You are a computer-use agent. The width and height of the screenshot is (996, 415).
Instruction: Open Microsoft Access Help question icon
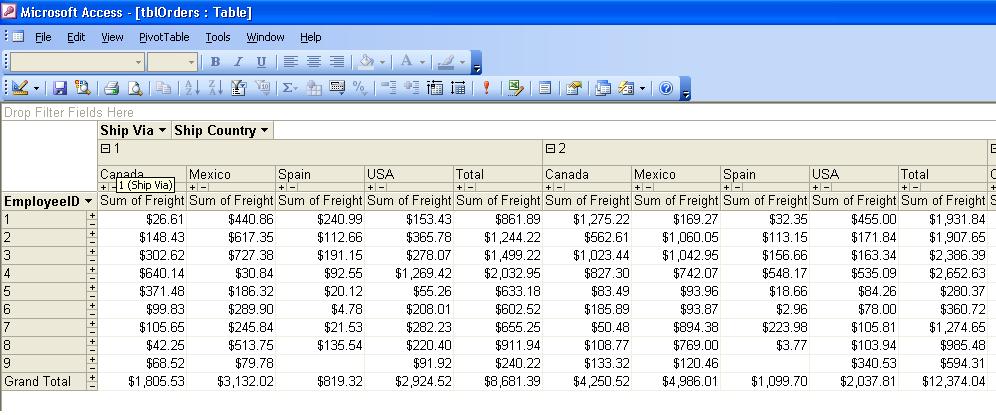tap(666, 88)
